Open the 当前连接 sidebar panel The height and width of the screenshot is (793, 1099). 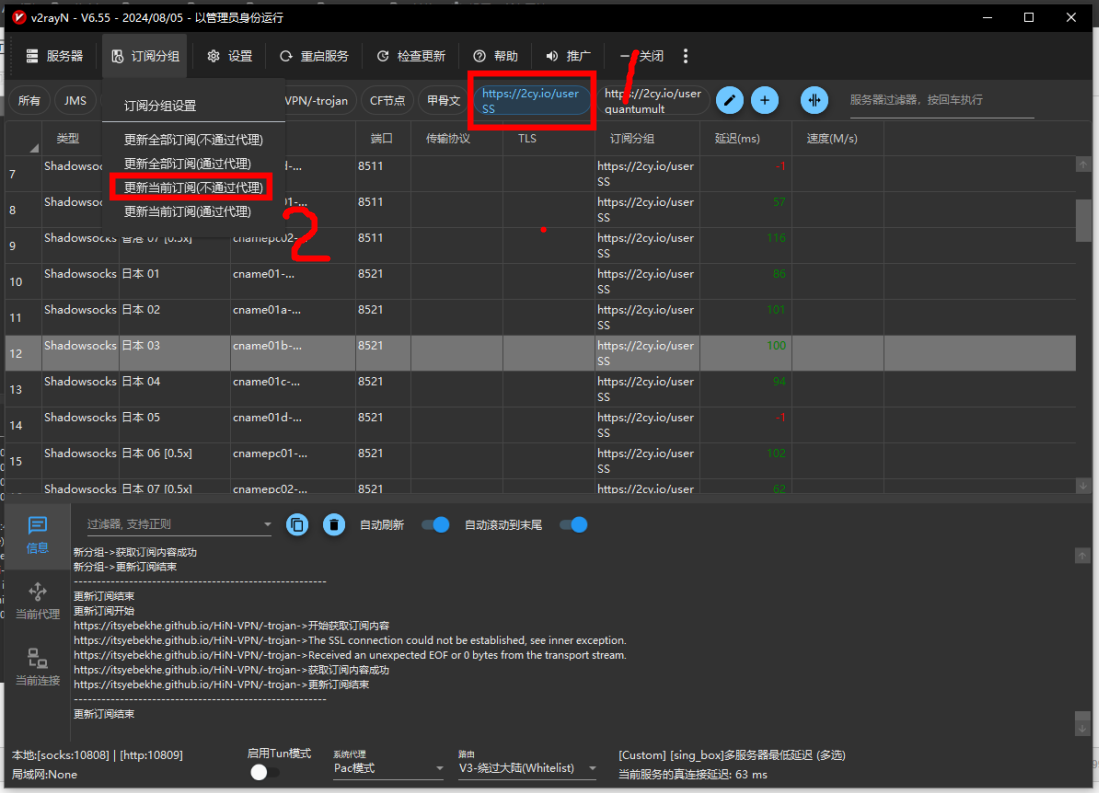[37, 667]
